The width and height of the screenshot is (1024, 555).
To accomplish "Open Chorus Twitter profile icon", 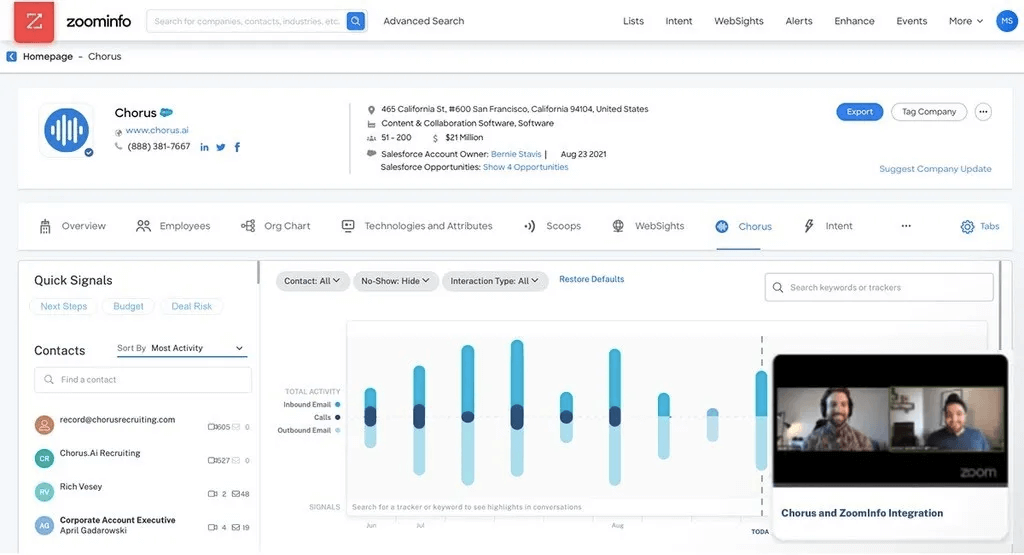I will 221,148.
